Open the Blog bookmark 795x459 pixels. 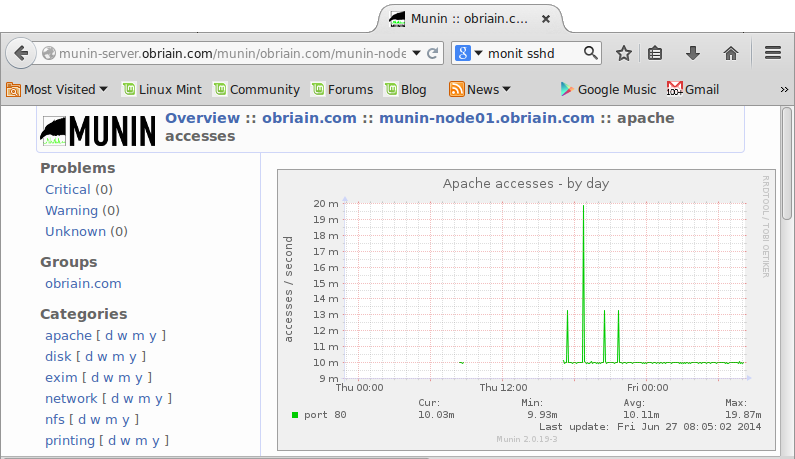pos(406,90)
